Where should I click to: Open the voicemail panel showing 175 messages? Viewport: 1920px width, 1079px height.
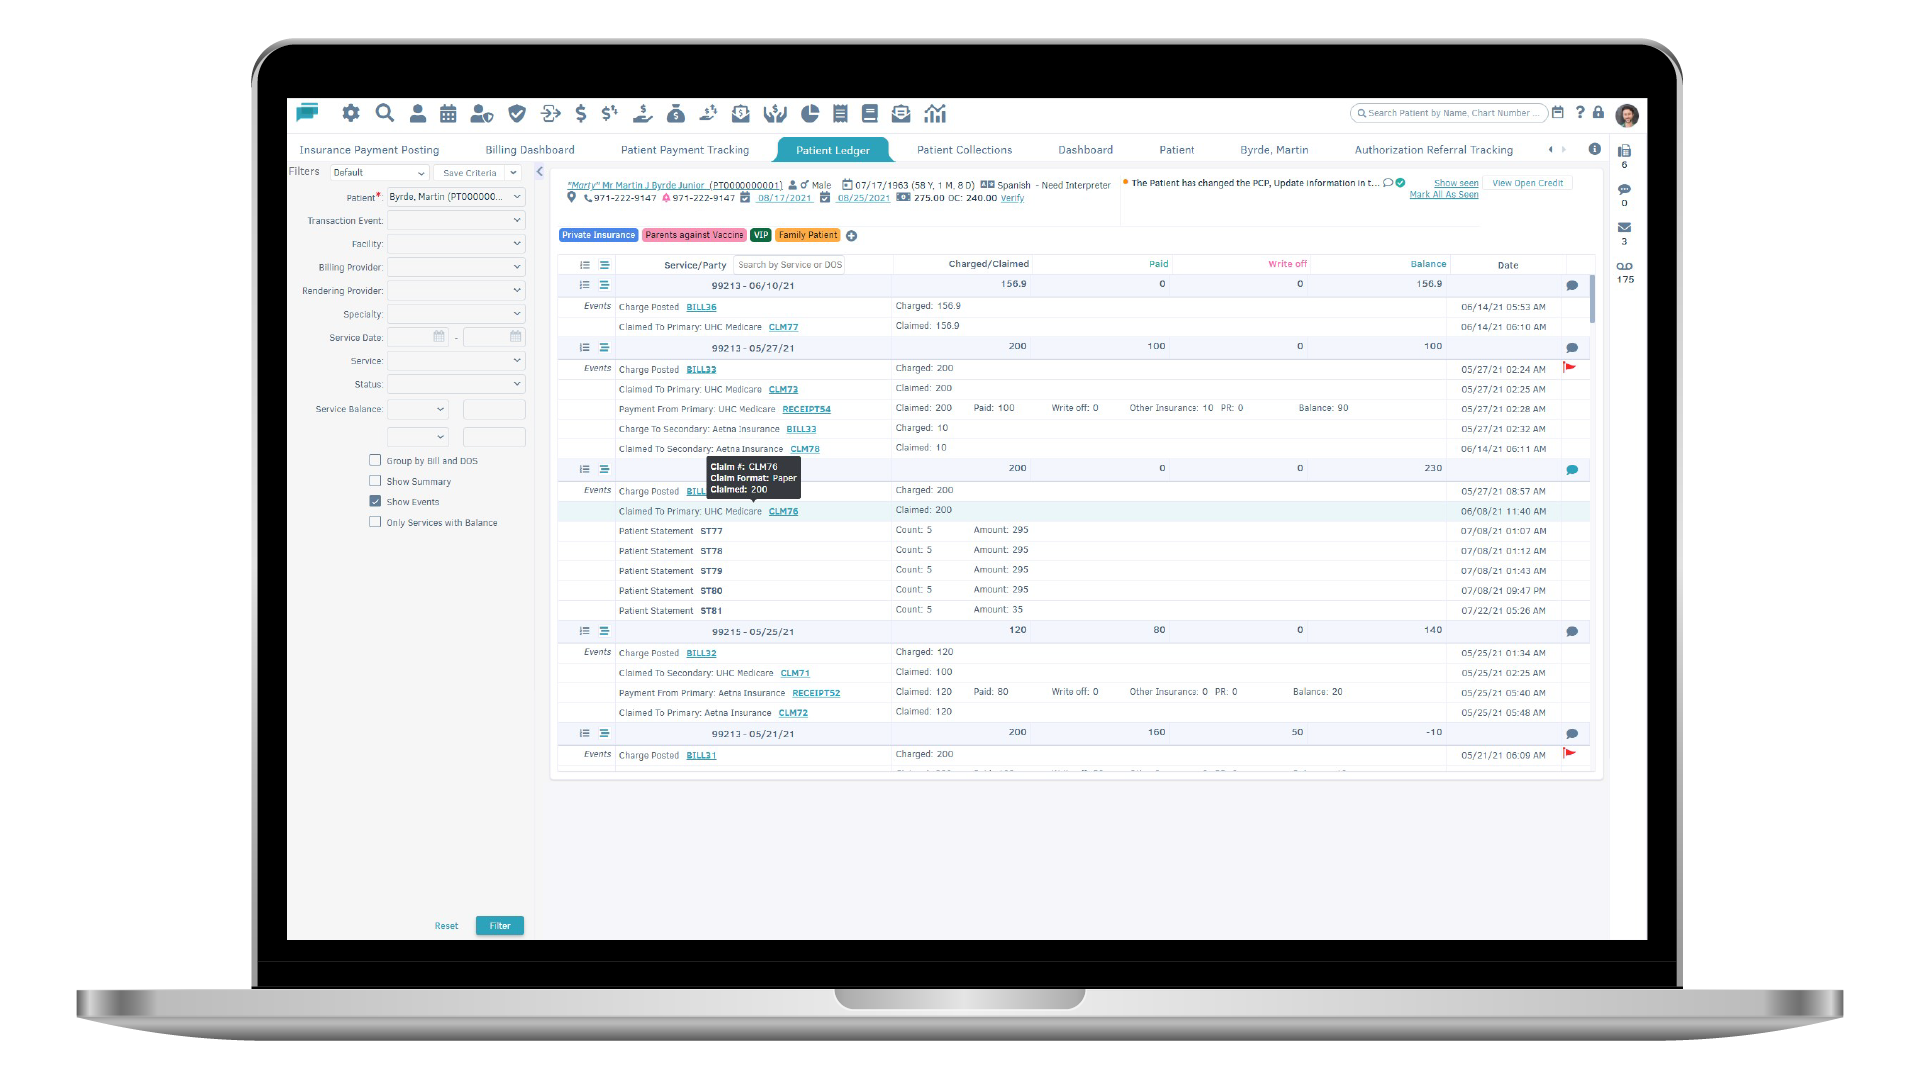click(1624, 266)
